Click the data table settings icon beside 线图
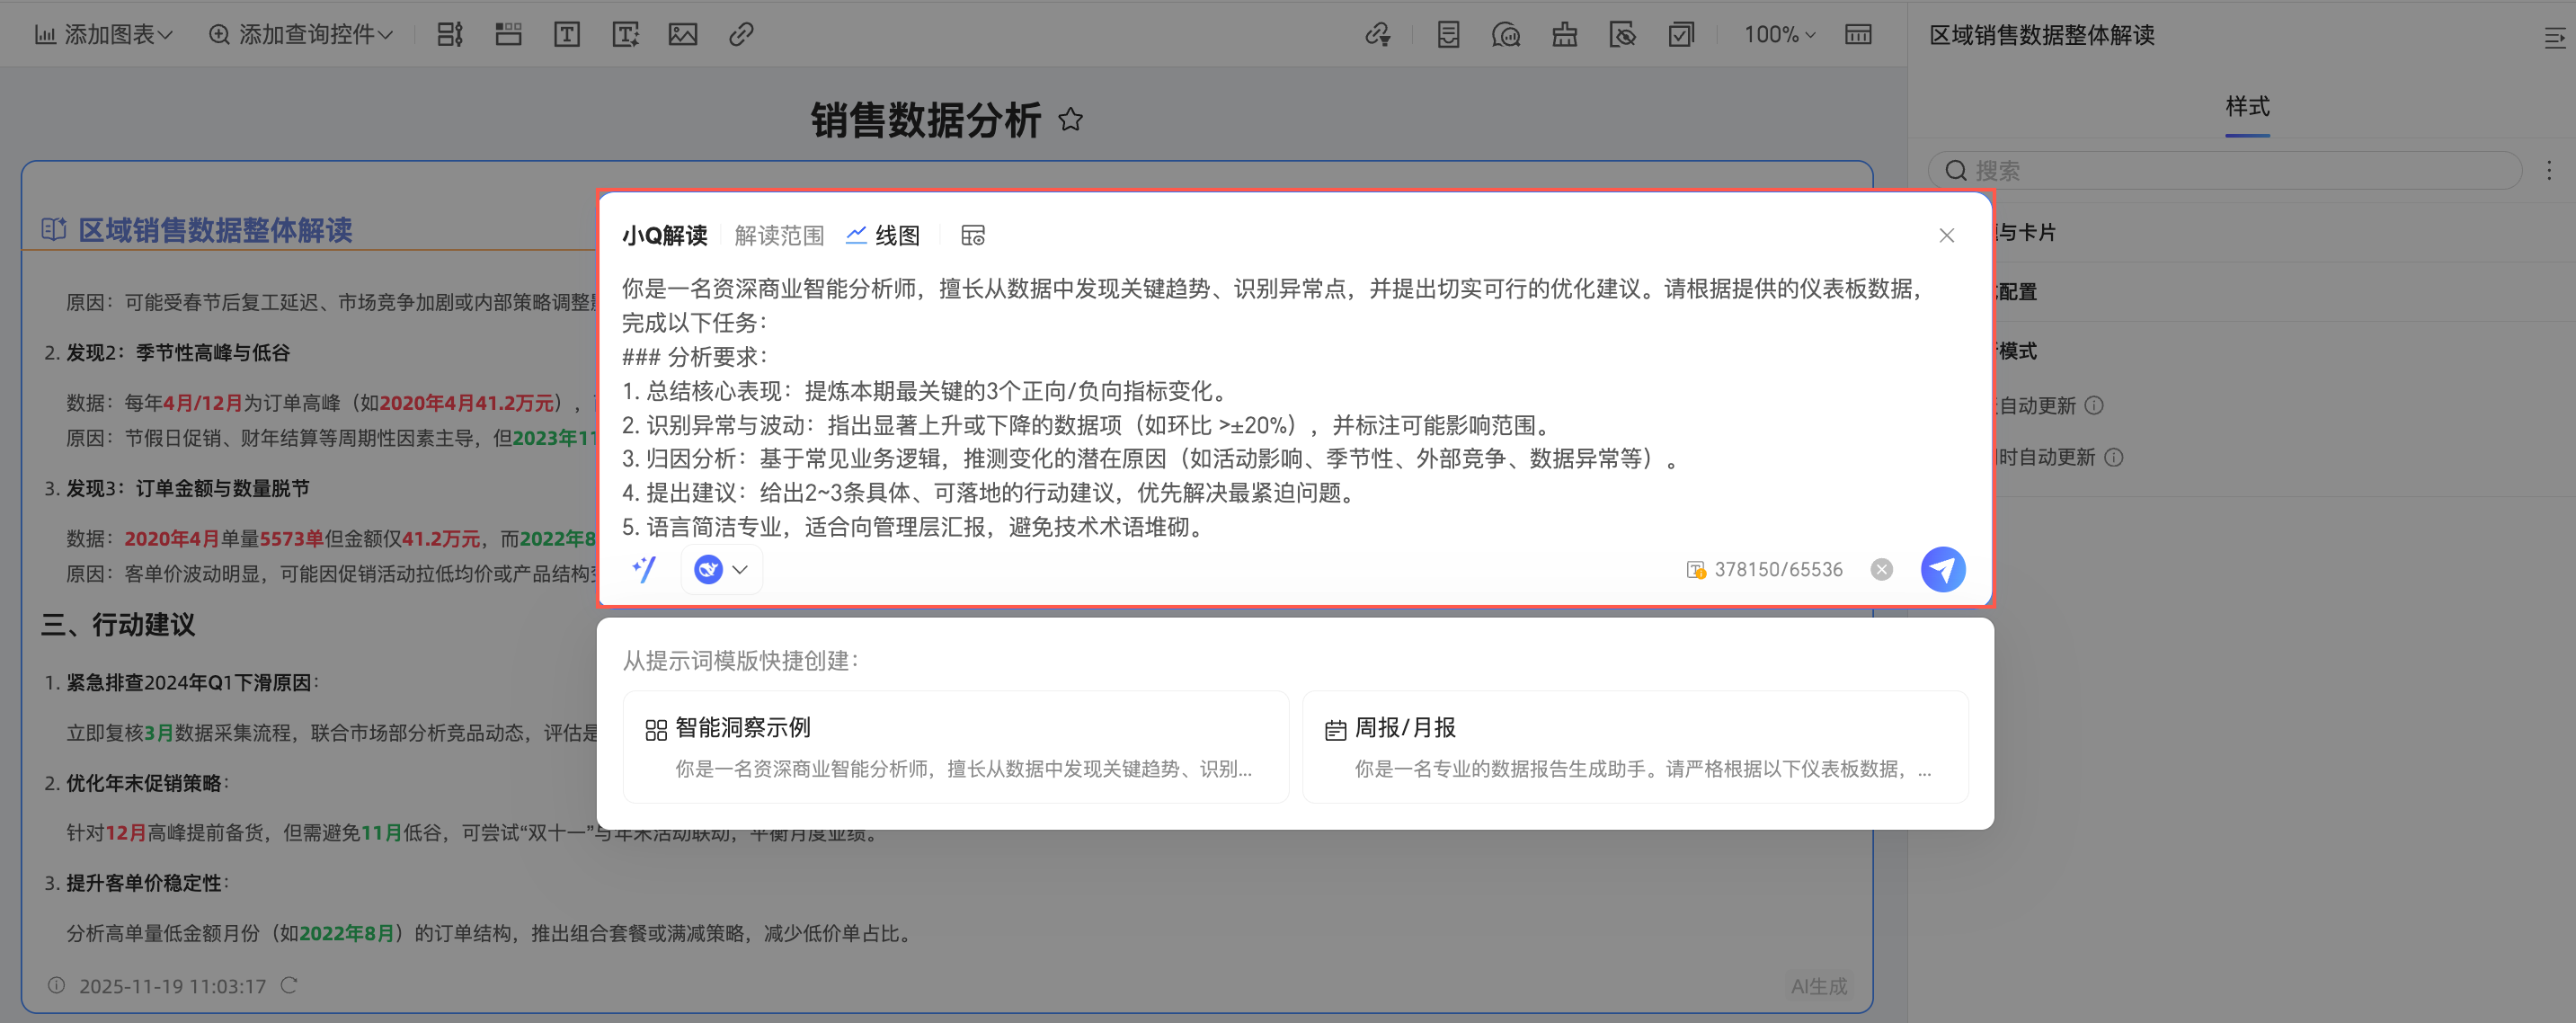The width and height of the screenshot is (2576, 1023). click(x=972, y=235)
